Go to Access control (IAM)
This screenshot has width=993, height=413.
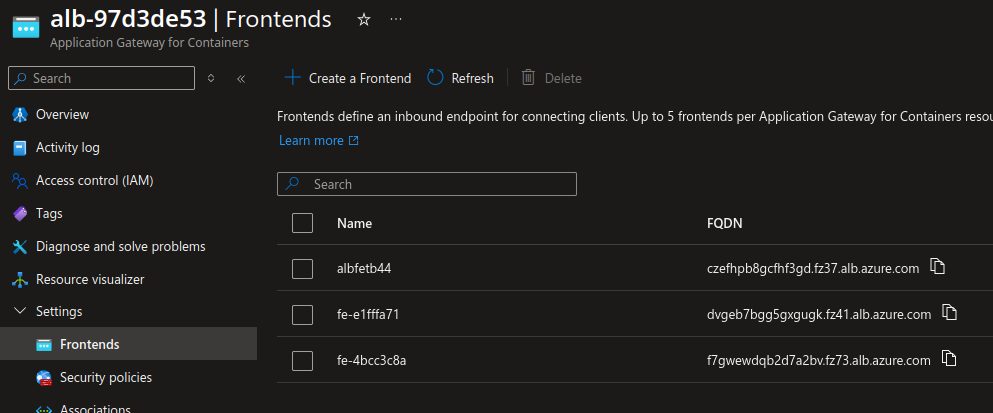click(x=94, y=181)
